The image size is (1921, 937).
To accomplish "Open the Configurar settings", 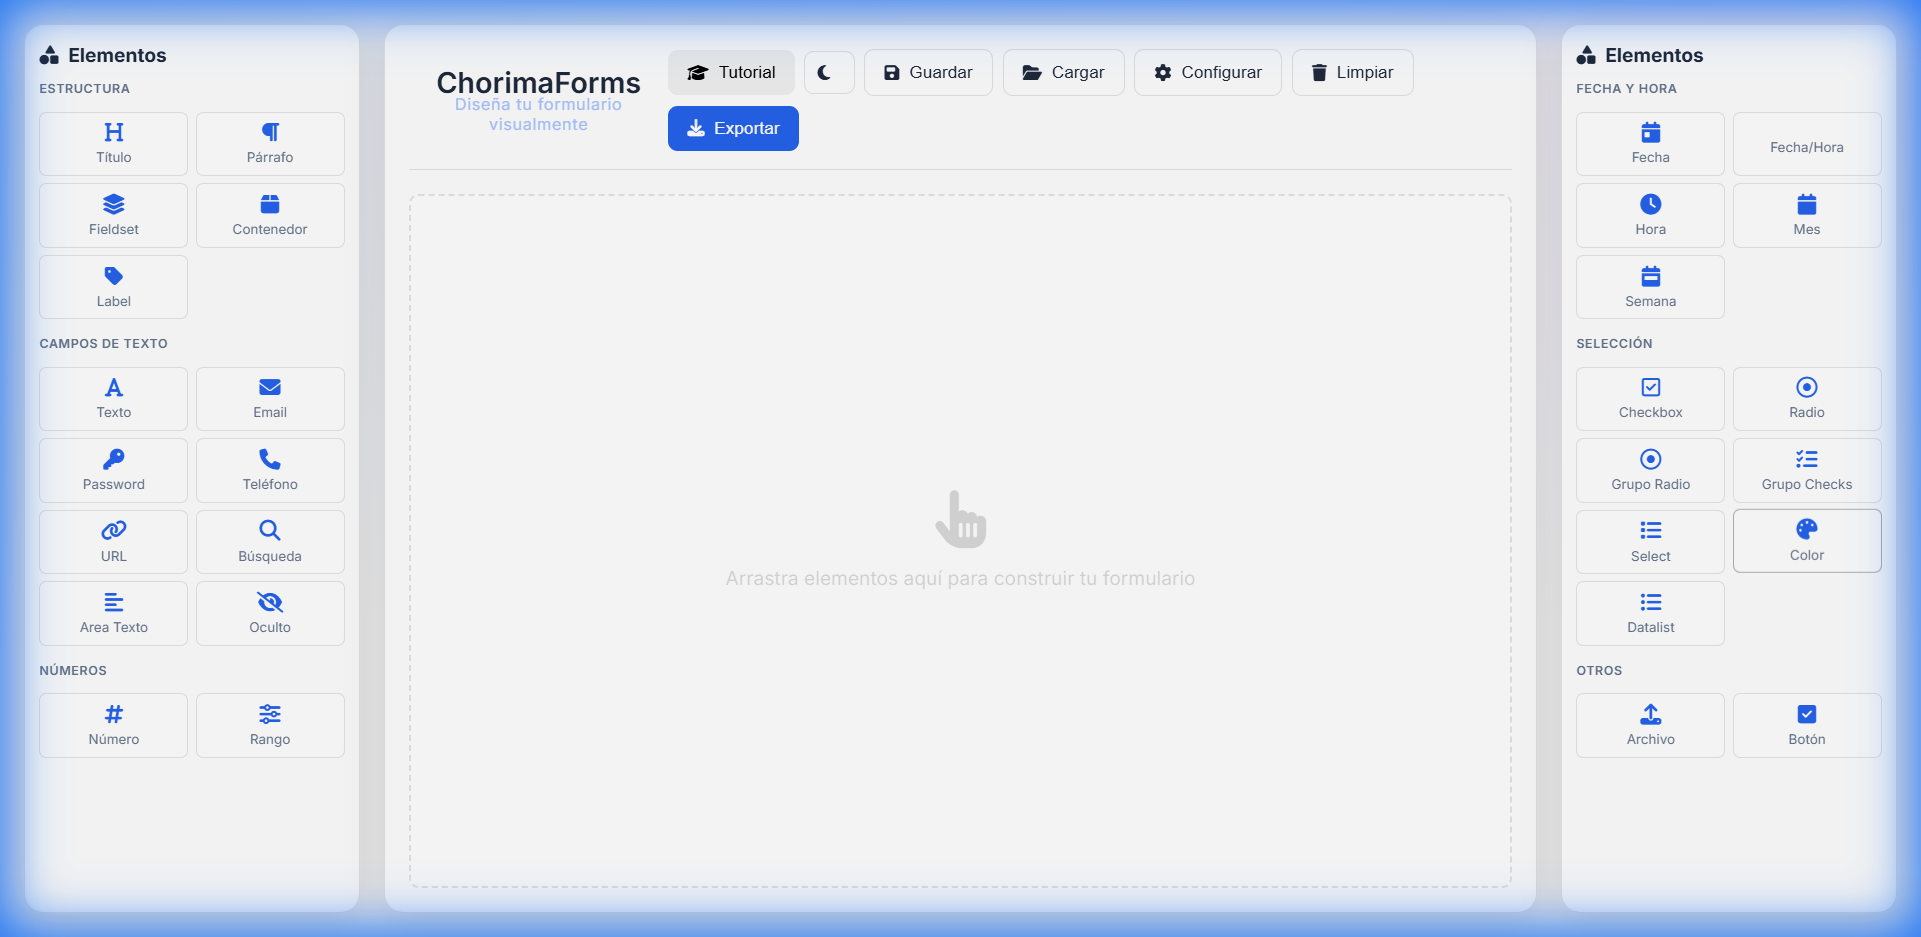I will [x=1207, y=72].
